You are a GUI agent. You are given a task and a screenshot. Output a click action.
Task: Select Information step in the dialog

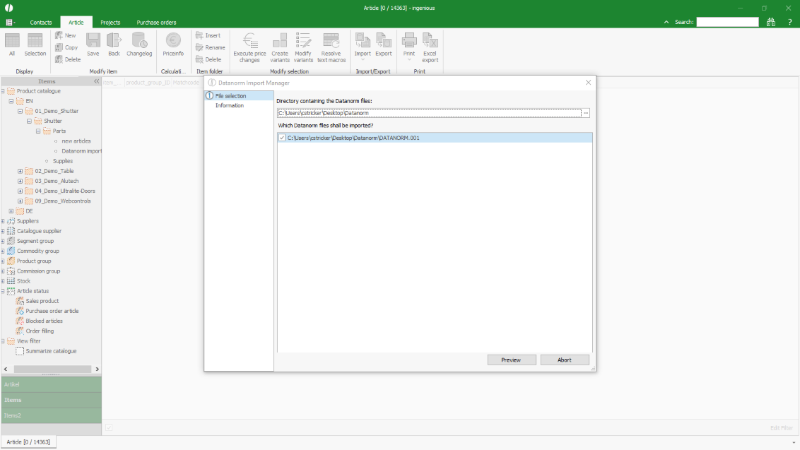(230, 106)
